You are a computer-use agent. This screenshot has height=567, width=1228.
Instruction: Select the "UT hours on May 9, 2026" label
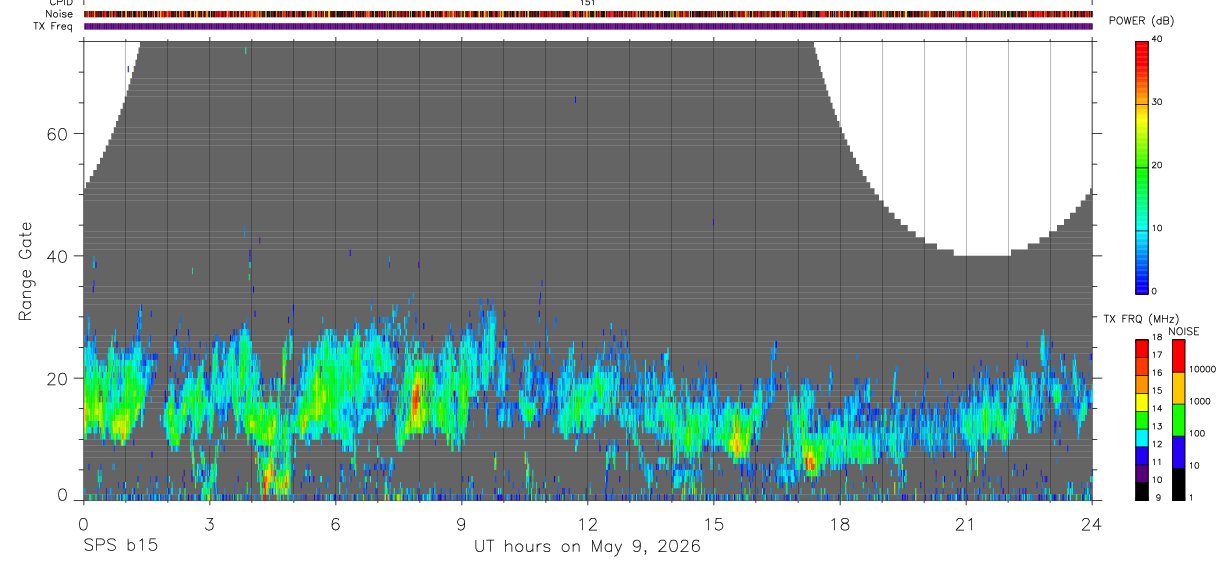[587, 547]
